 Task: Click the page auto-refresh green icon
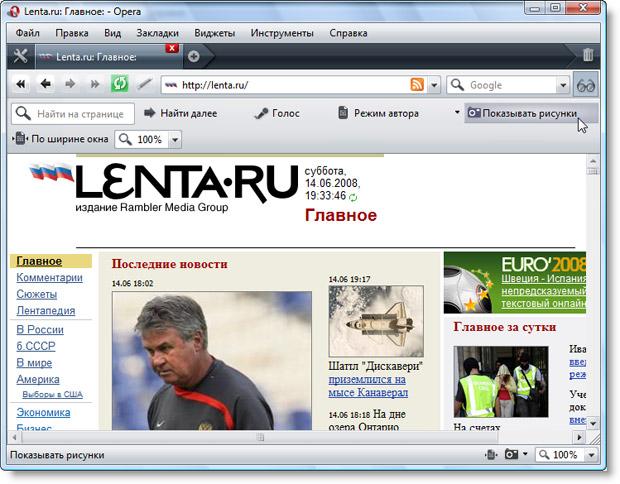(353, 197)
